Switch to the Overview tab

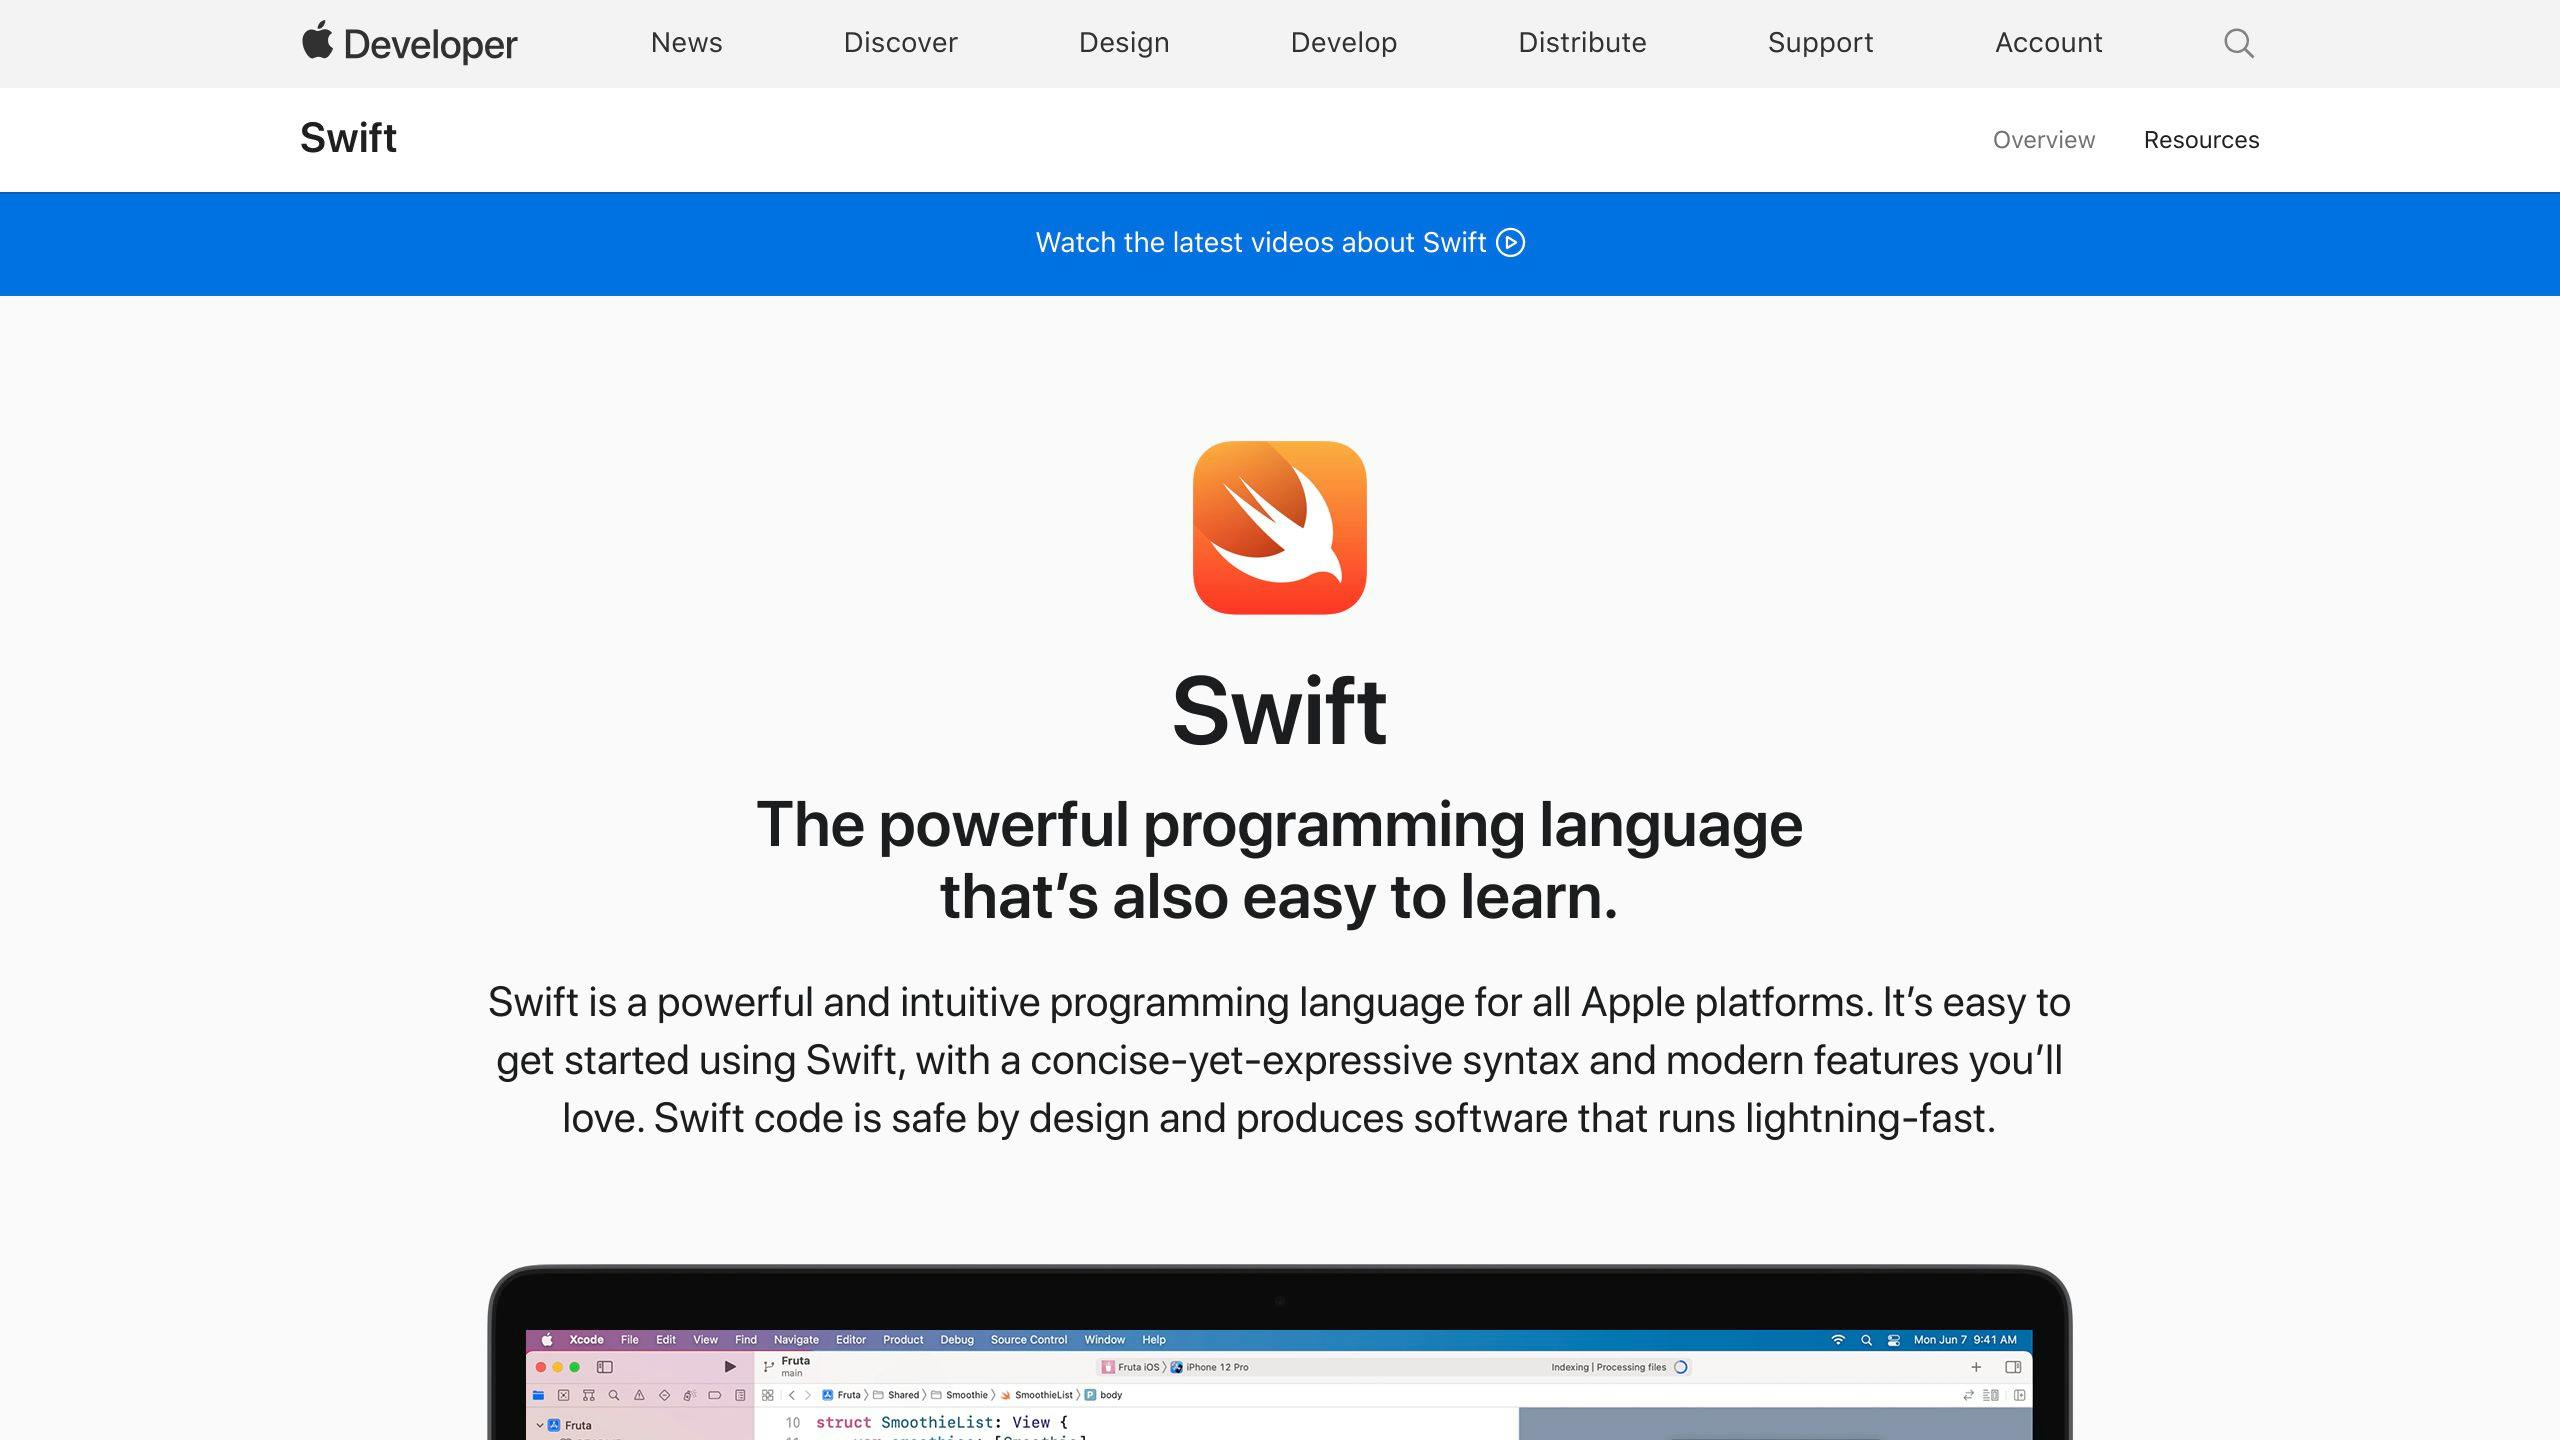point(2042,140)
